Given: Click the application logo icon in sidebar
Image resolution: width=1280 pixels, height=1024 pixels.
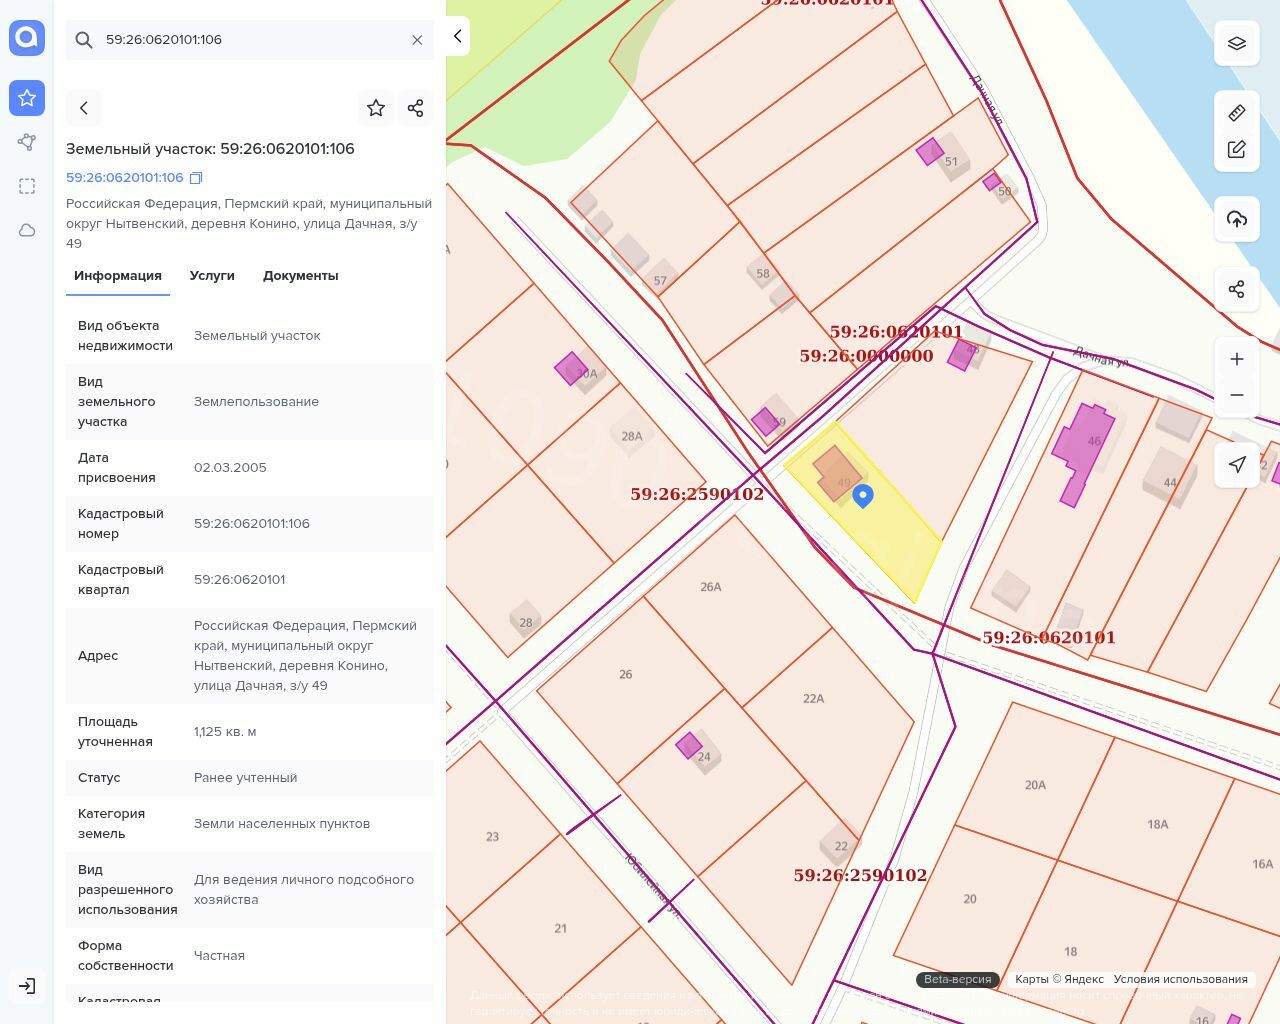Looking at the screenshot, I should click(27, 38).
